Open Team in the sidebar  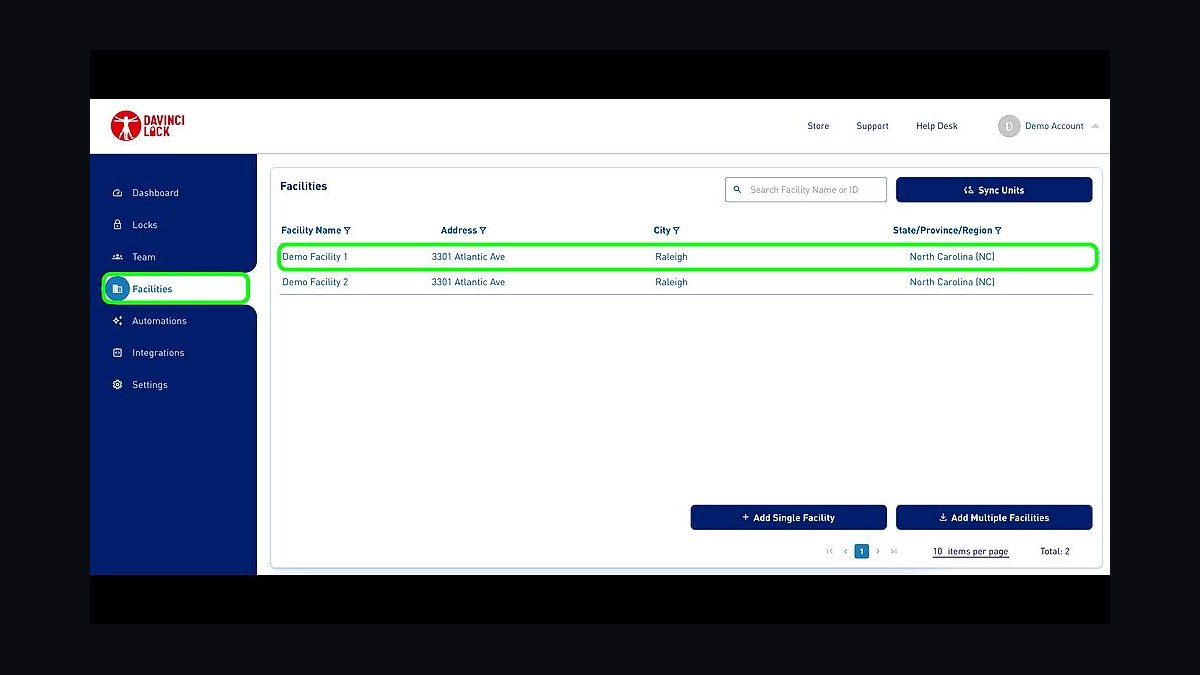(144, 257)
